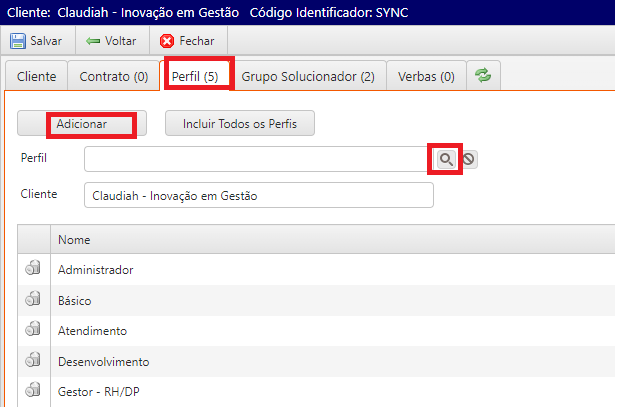Screen dimensions: 617x407
Task: Click Incluir Todos os Perfis button
Action: (x=240, y=123)
